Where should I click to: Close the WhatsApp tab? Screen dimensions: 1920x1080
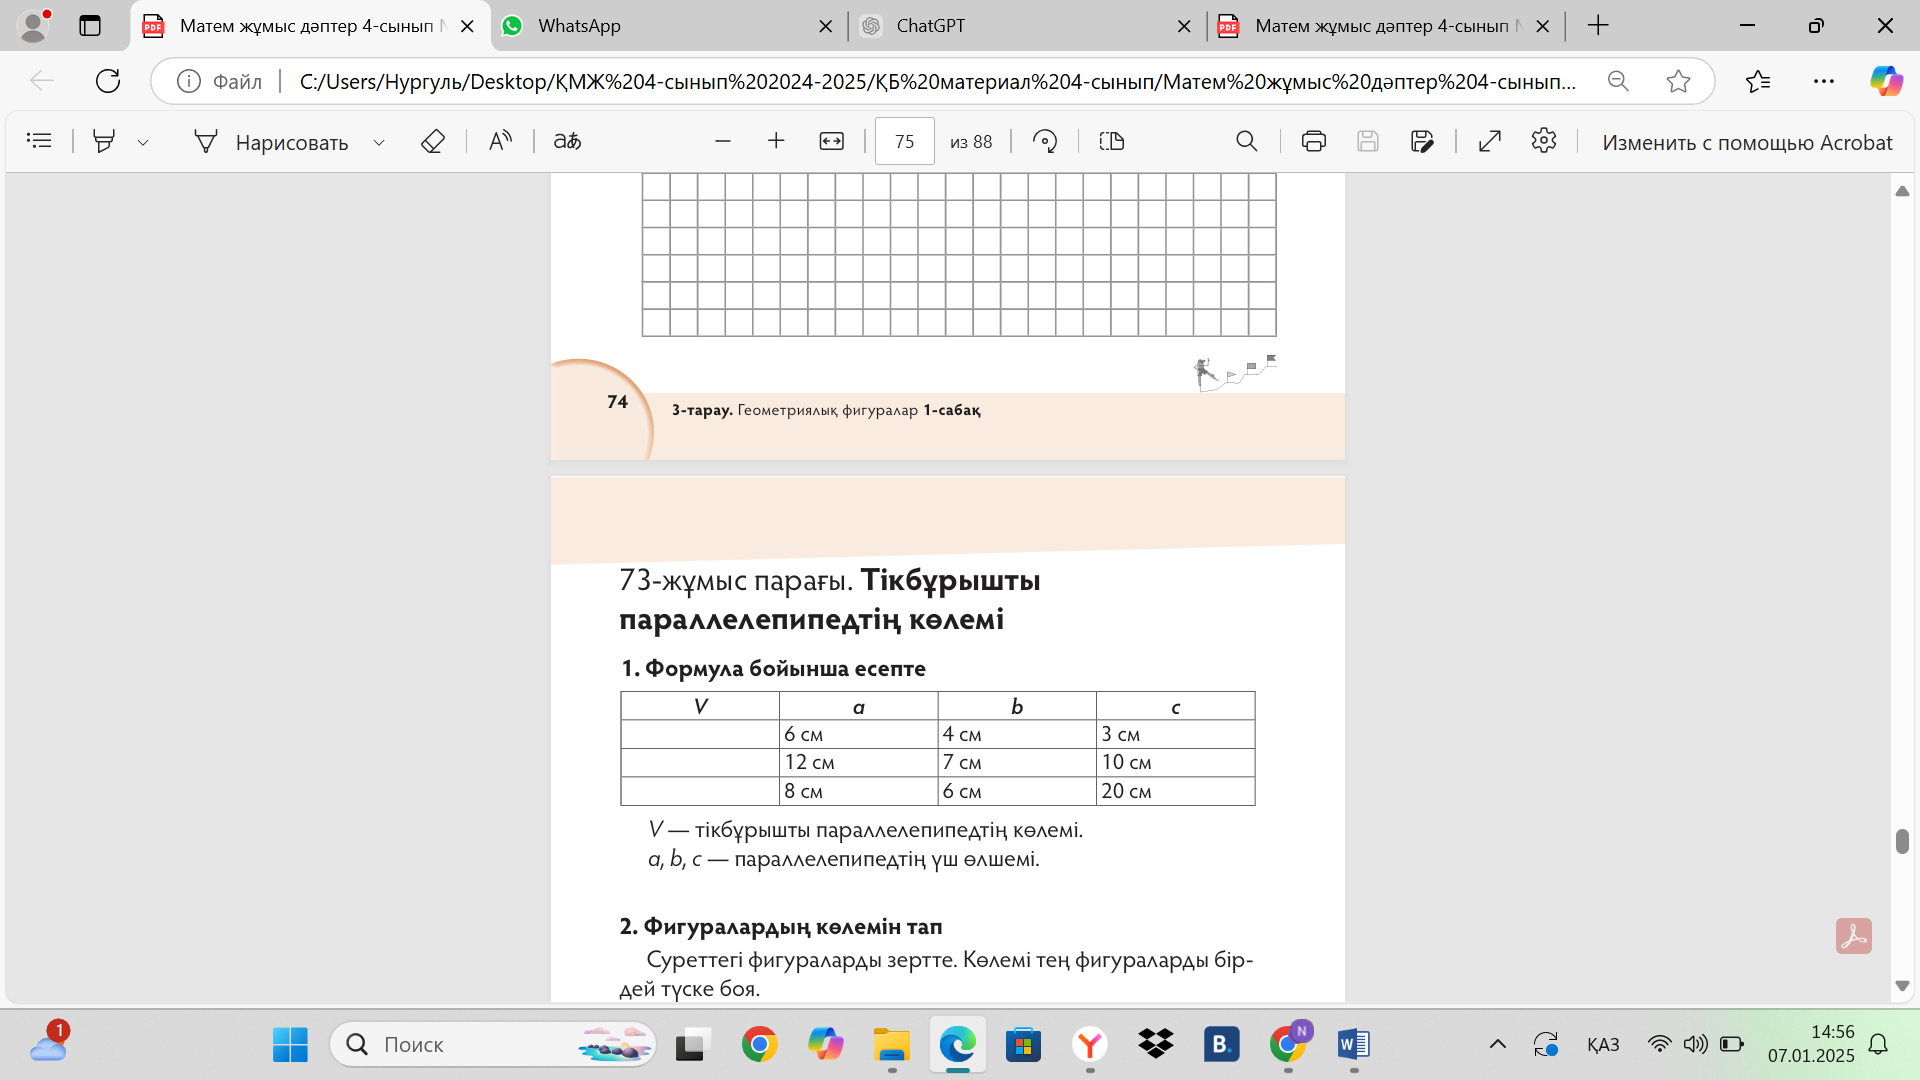click(826, 26)
